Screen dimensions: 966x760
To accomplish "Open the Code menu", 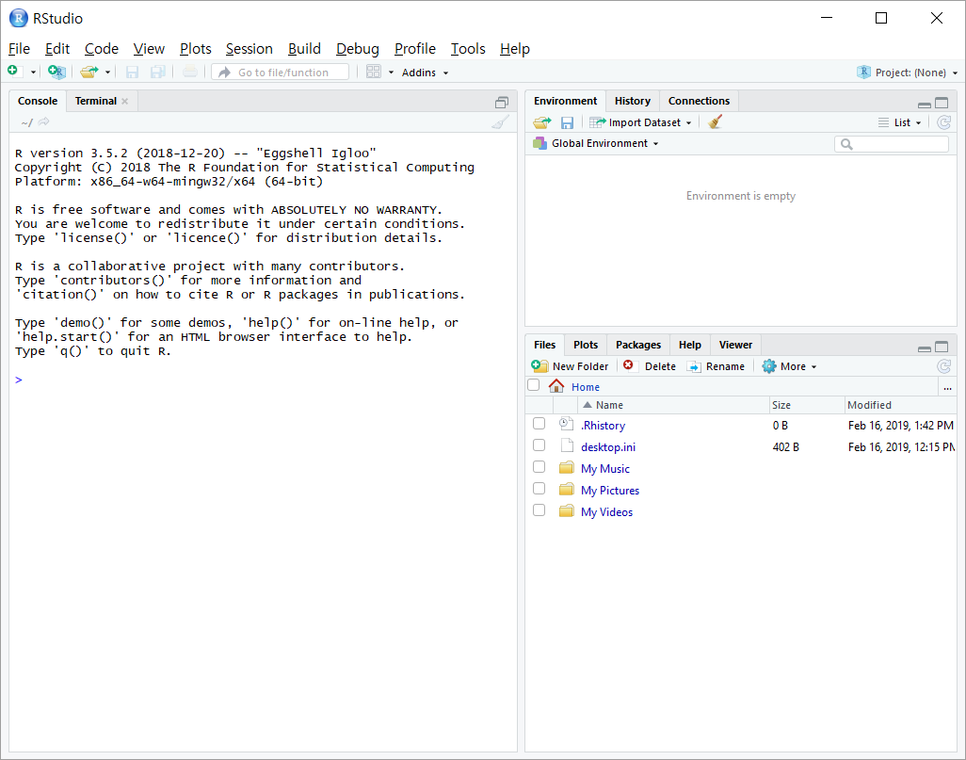I will click(x=101, y=49).
